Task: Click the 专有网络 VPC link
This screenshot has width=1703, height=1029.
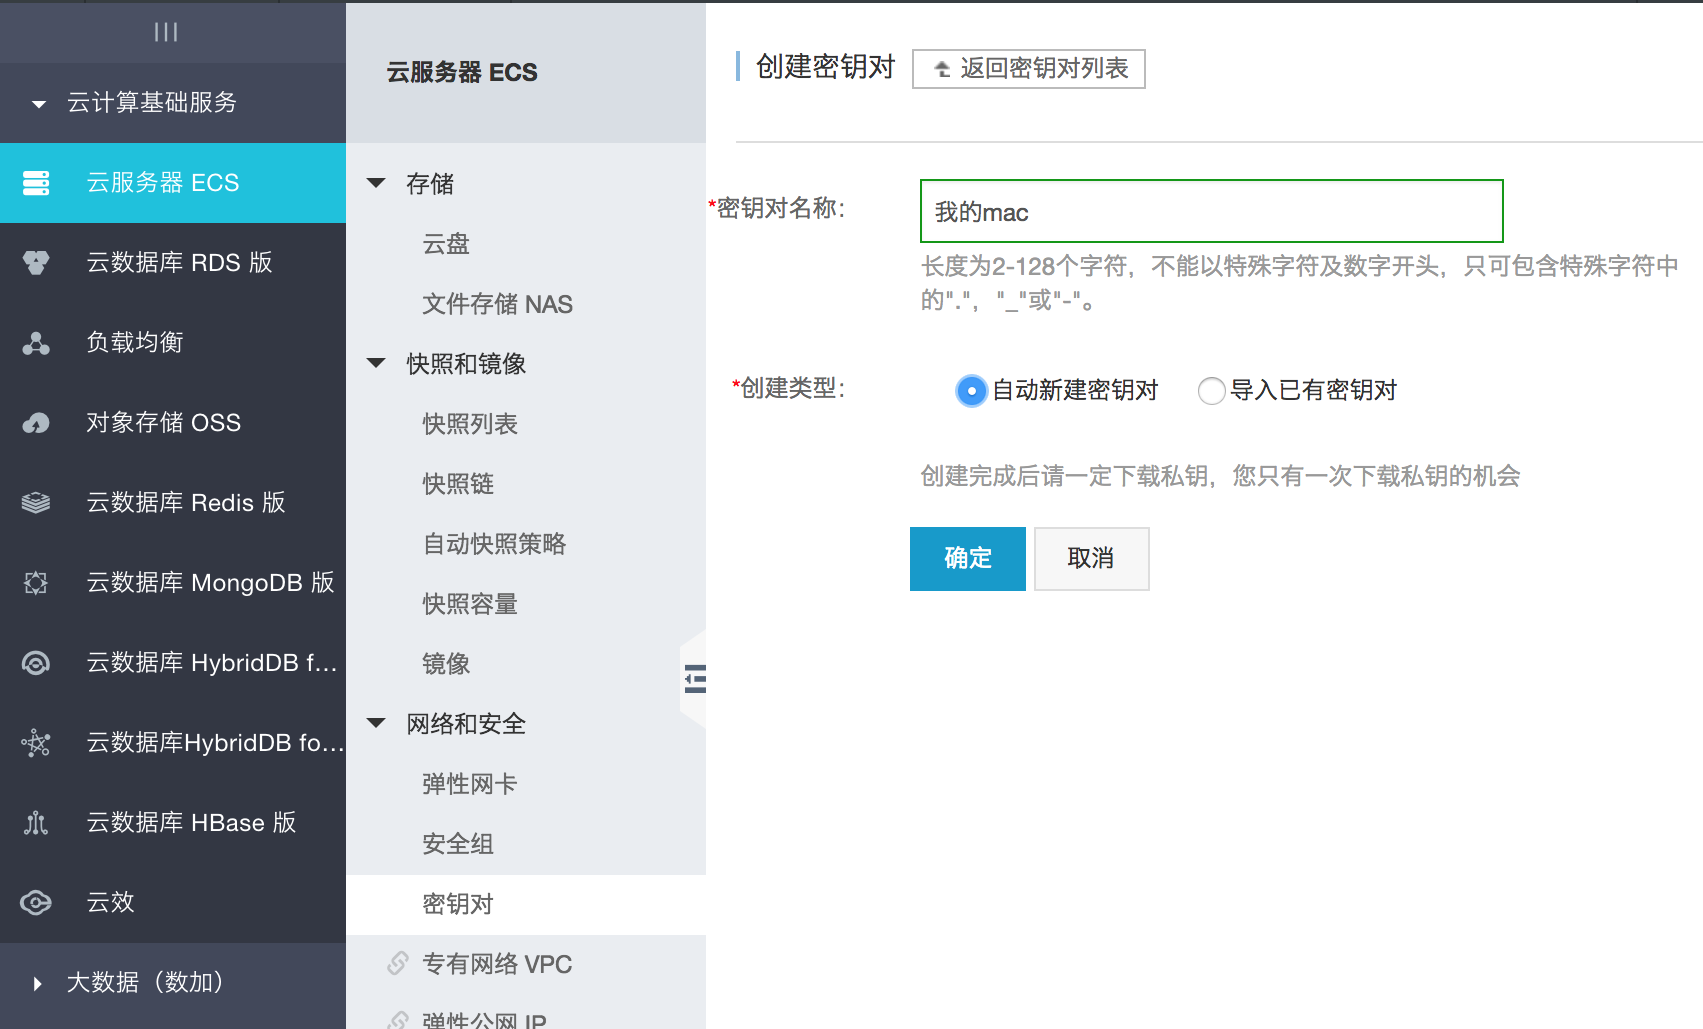Action: click(497, 964)
